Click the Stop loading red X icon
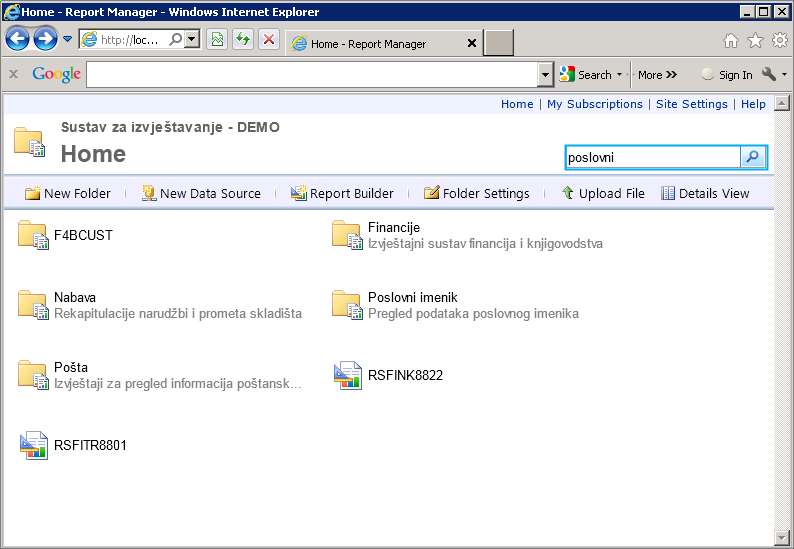The image size is (794, 549). click(x=268, y=39)
